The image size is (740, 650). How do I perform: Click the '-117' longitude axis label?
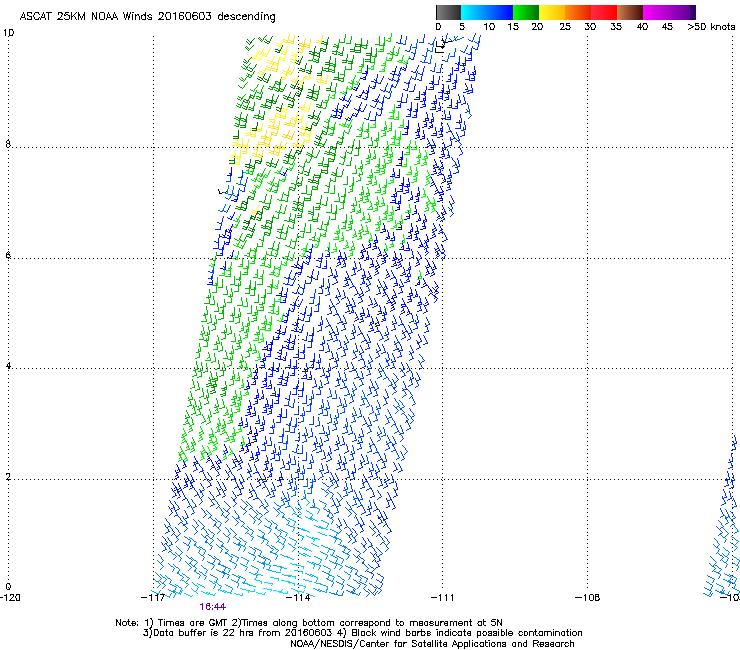click(x=153, y=598)
